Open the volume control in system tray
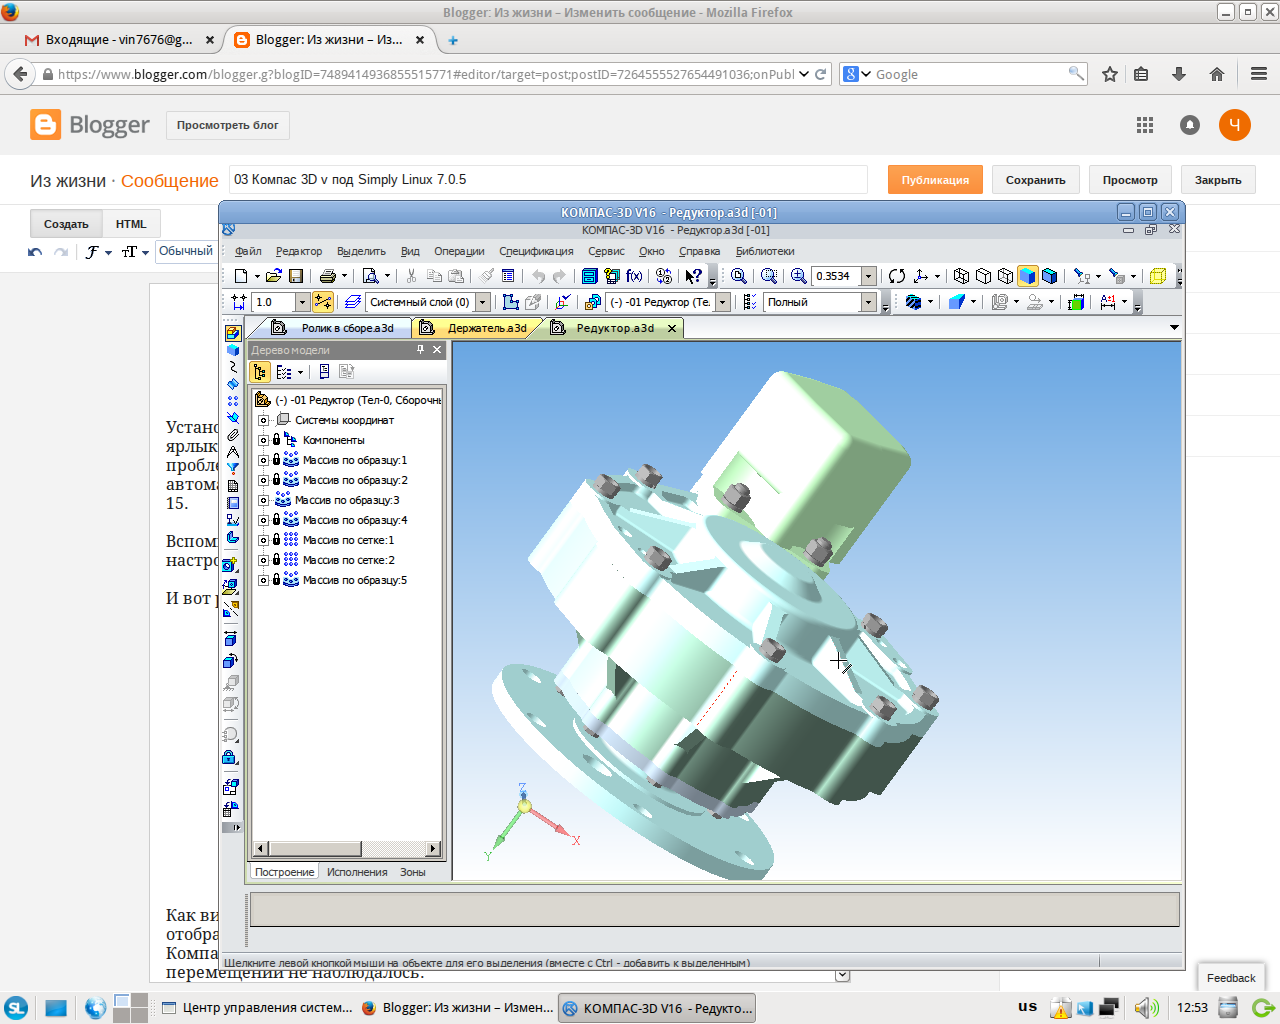 (1147, 1008)
